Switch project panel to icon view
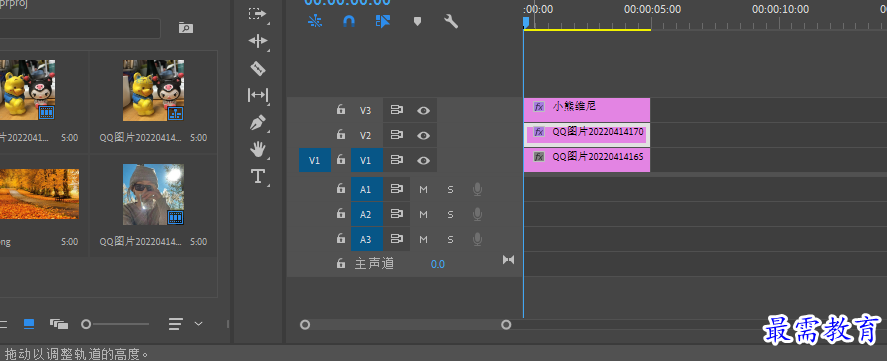 pyautogui.click(x=29, y=324)
